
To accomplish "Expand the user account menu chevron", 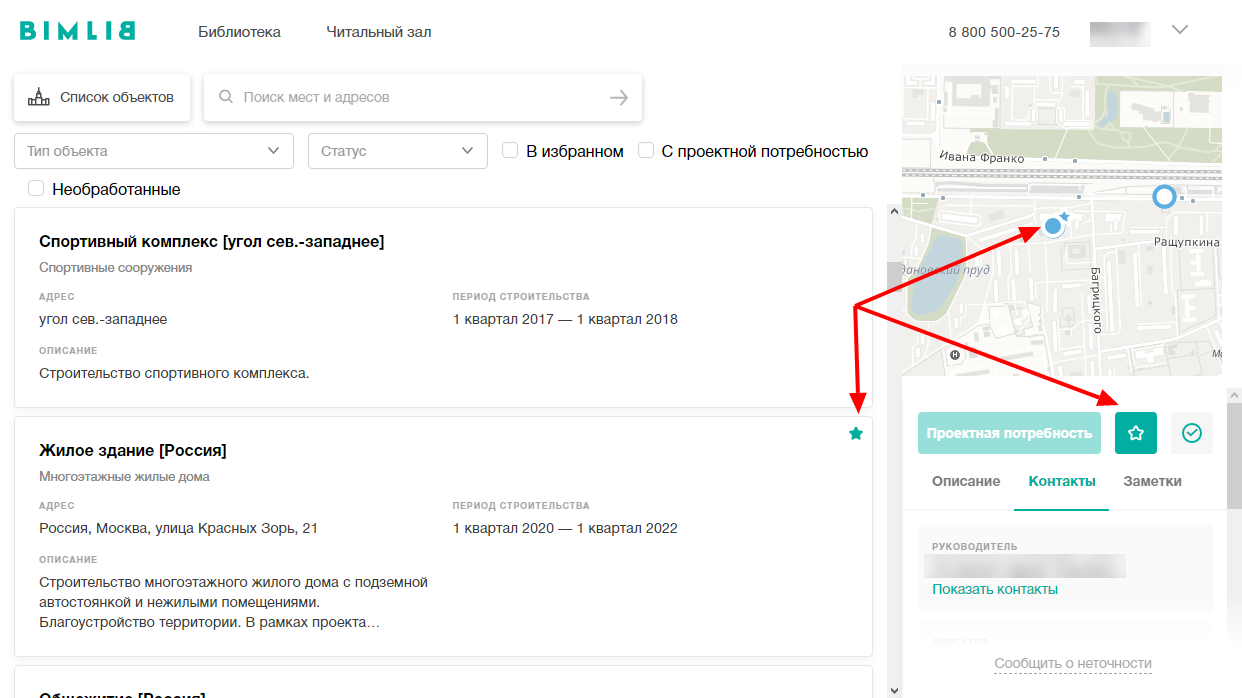I will coord(1180,30).
